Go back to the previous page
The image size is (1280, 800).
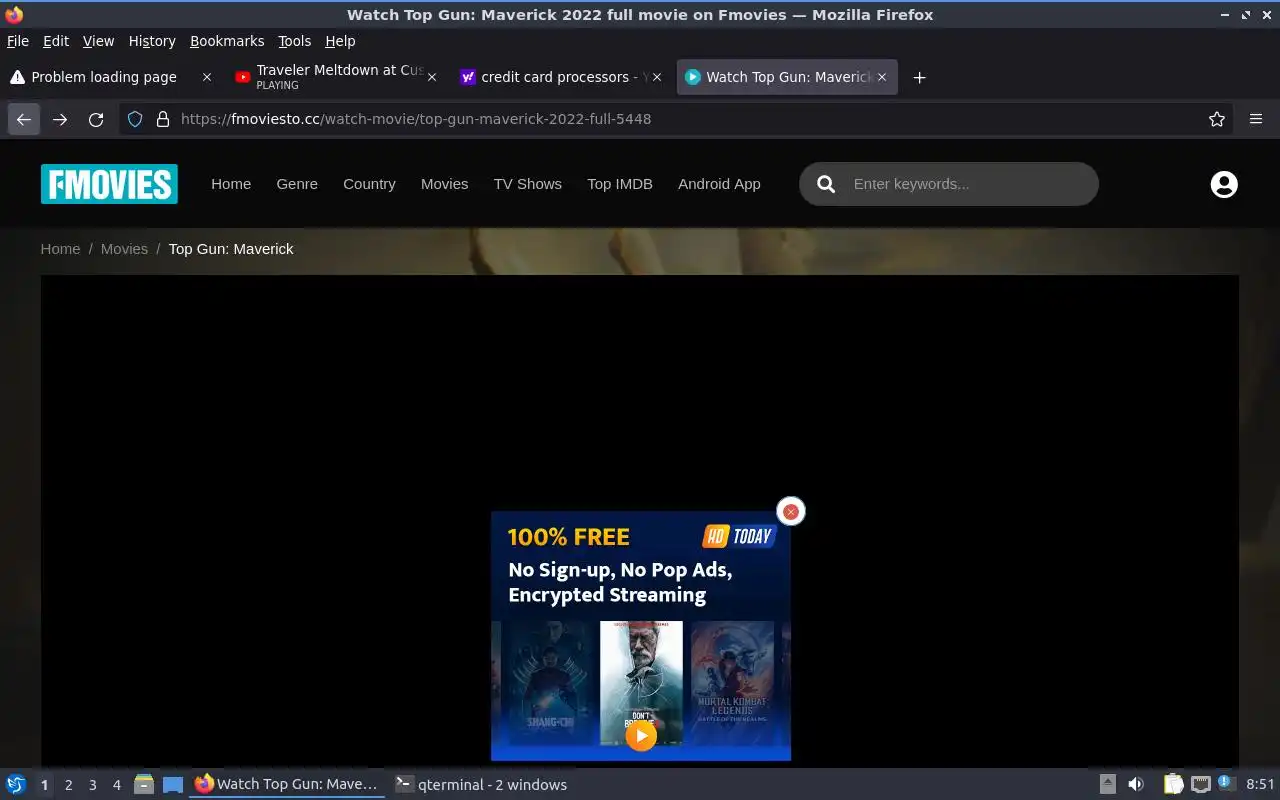point(24,119)
